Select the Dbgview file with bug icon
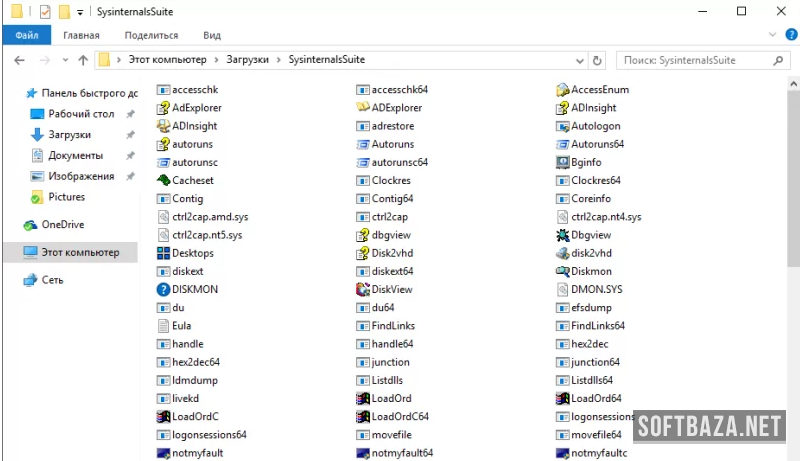 (x=564, y=235)
